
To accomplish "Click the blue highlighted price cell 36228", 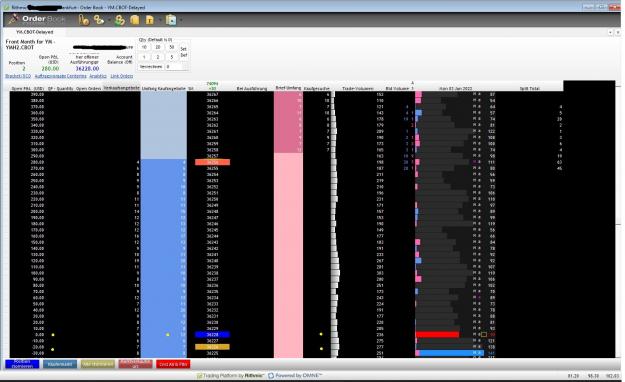I will point(212,335).
